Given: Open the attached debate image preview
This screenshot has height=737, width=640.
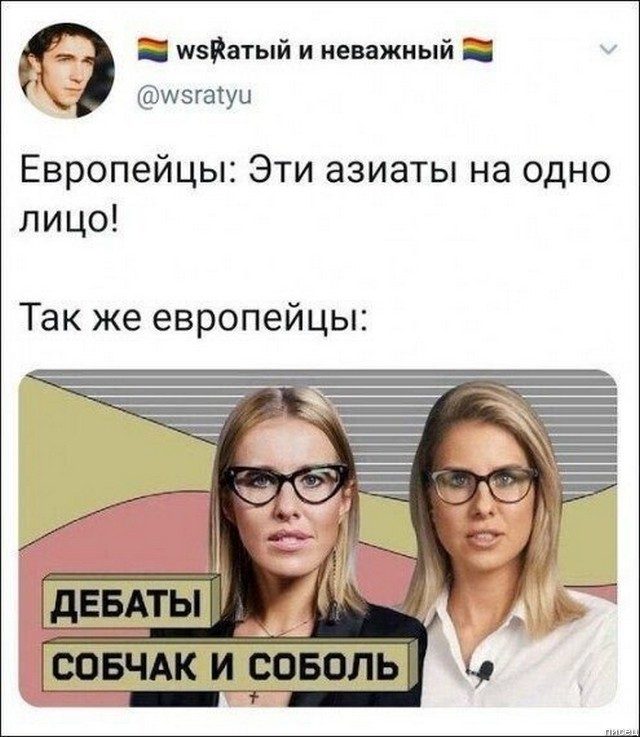Looking at the screenshot, I should pos(318,538).
